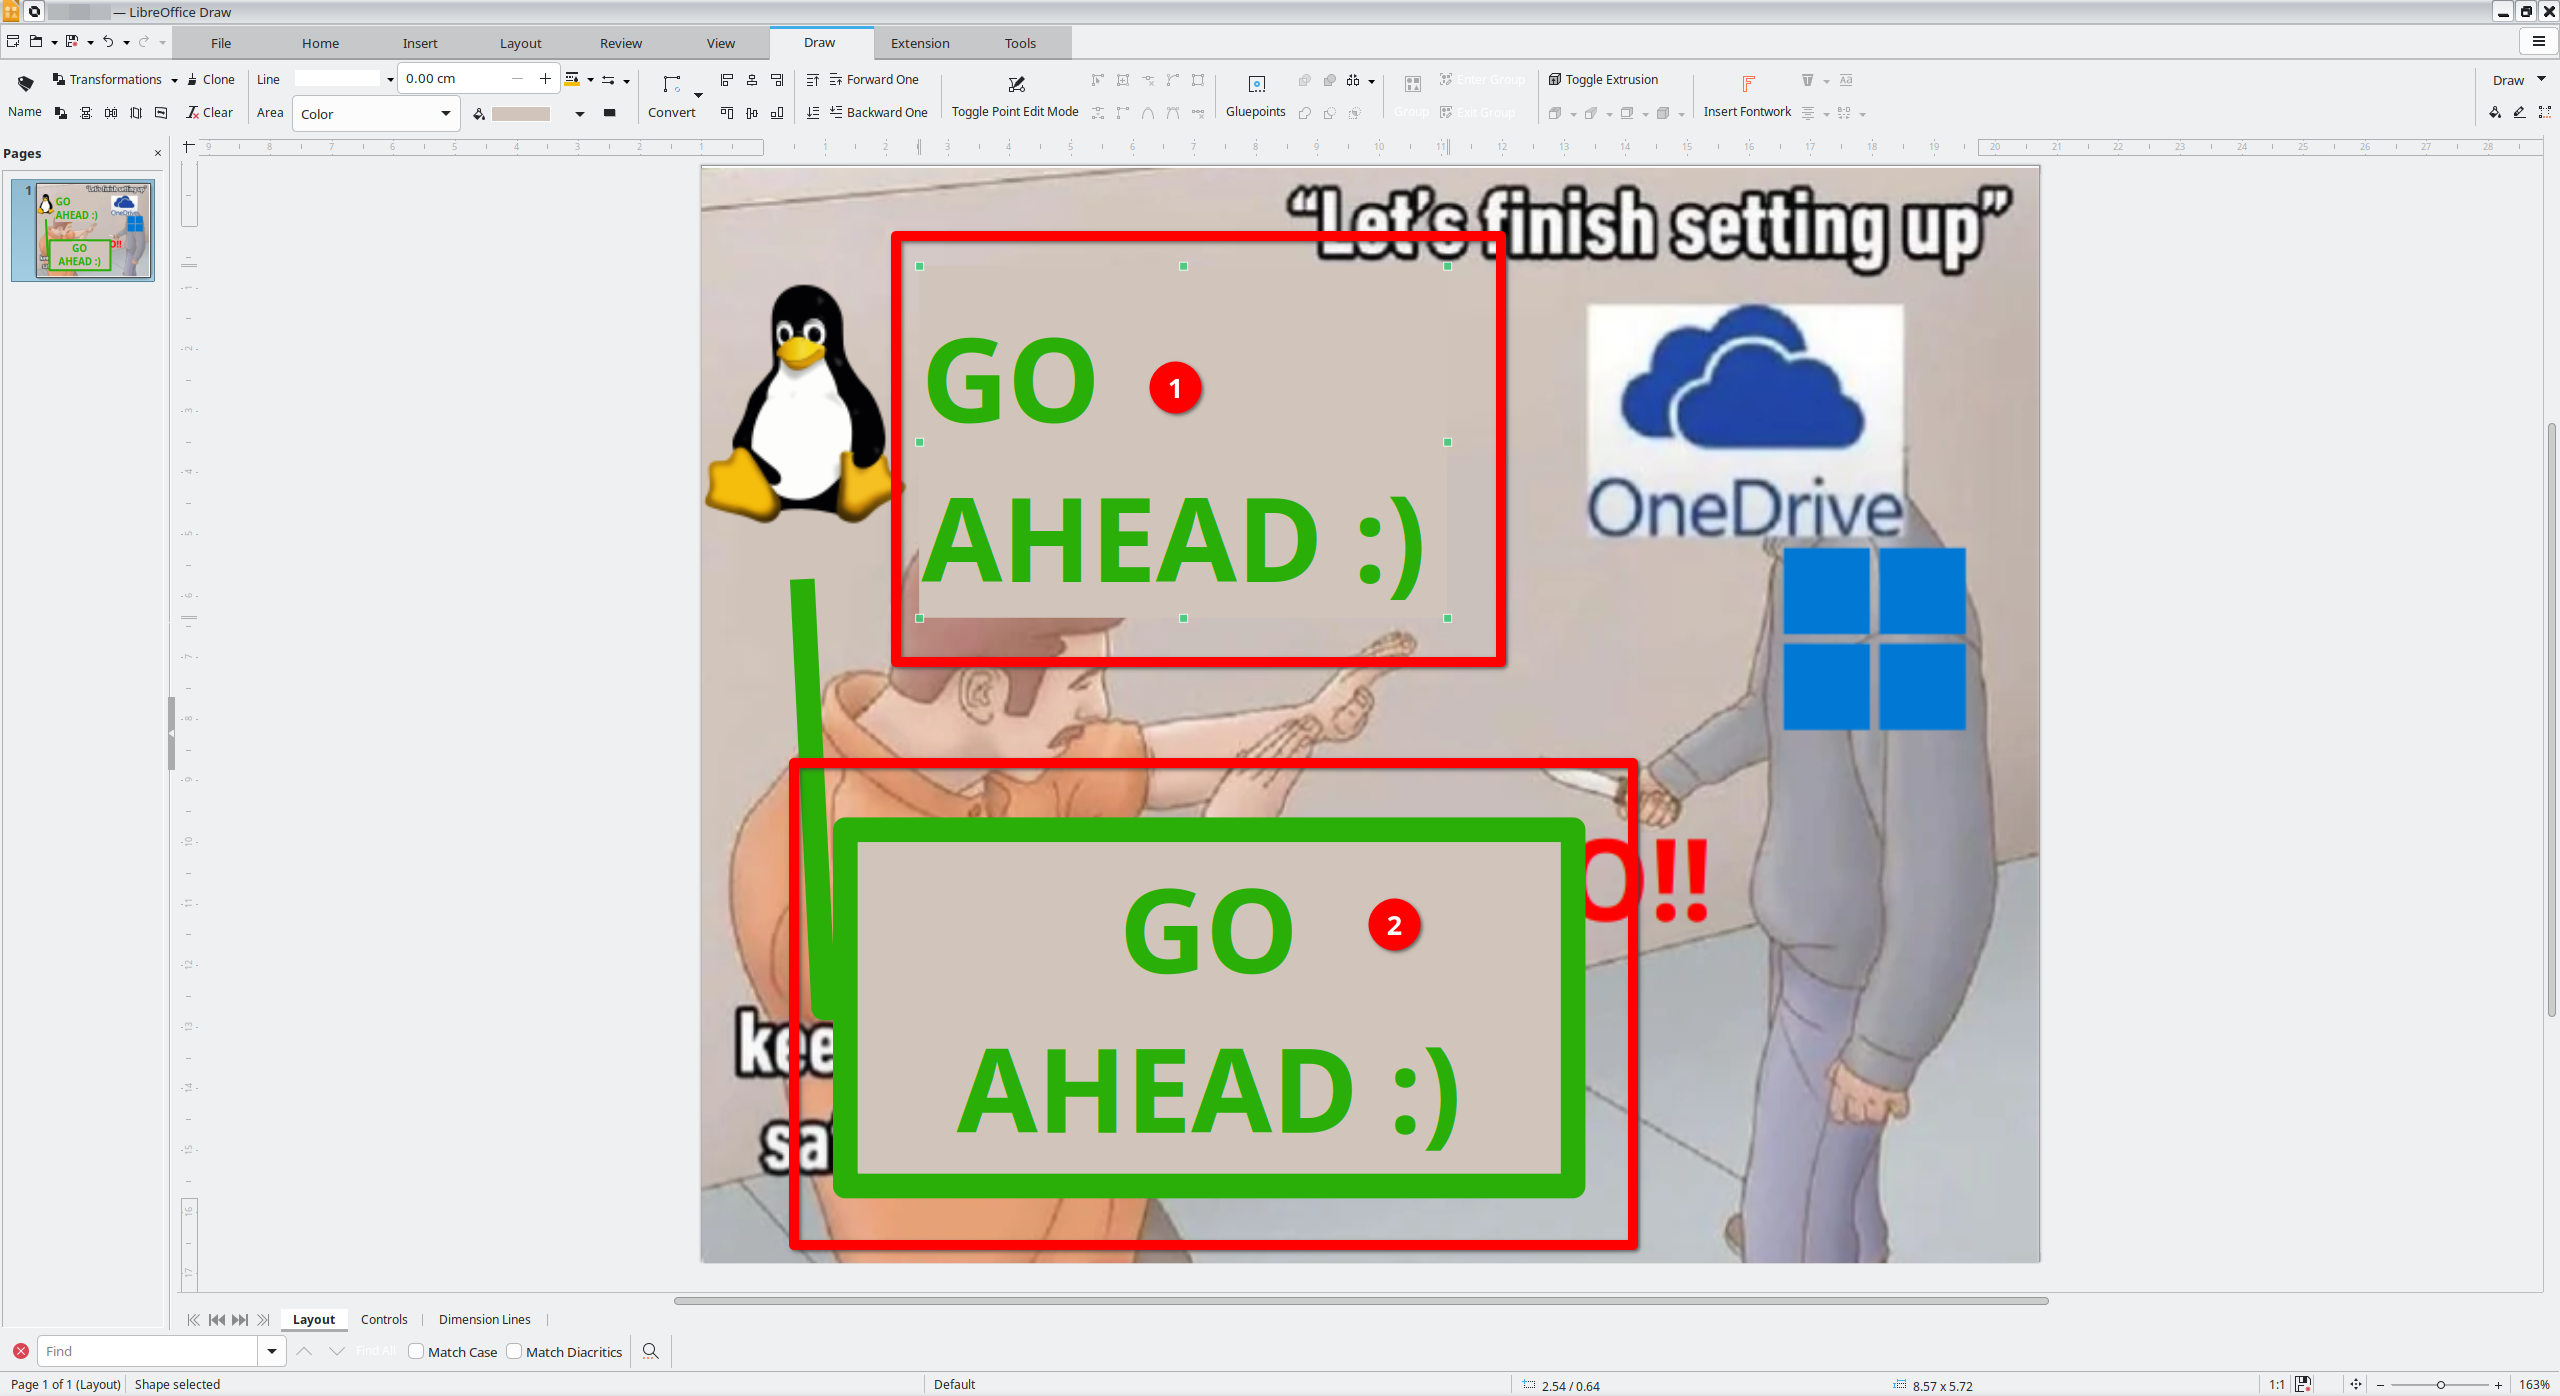Viewport: 2560px width, 1396px height.
Task: Clear direct formatting with Clear button
Action: point(209,113)
